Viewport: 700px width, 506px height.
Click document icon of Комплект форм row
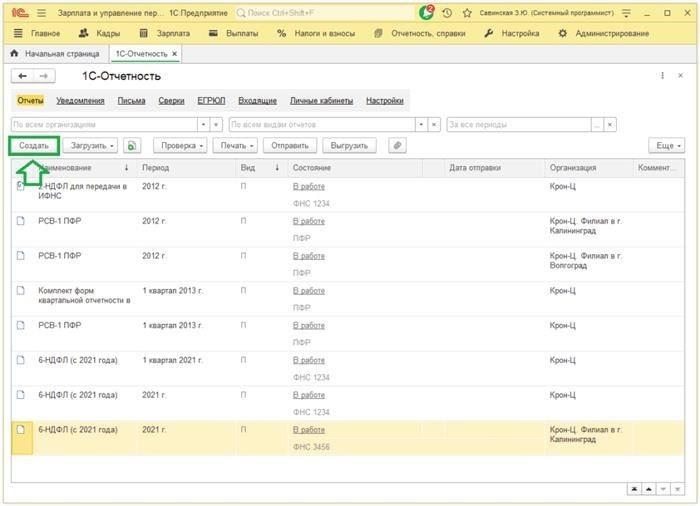pyautogui.click(x=21, y=290)
